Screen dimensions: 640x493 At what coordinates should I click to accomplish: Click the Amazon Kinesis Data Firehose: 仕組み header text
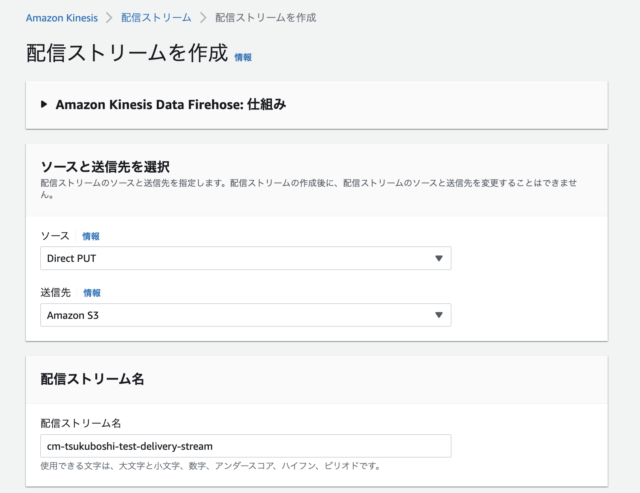click(171, 104)
